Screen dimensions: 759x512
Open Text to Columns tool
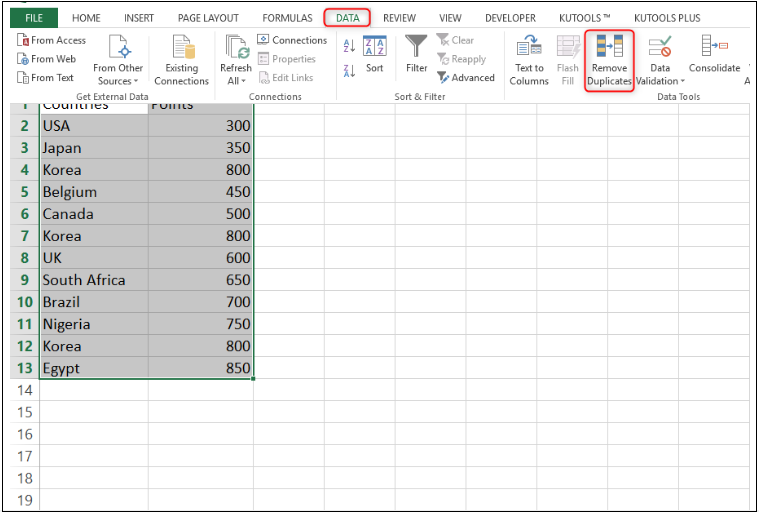point(528,48)
